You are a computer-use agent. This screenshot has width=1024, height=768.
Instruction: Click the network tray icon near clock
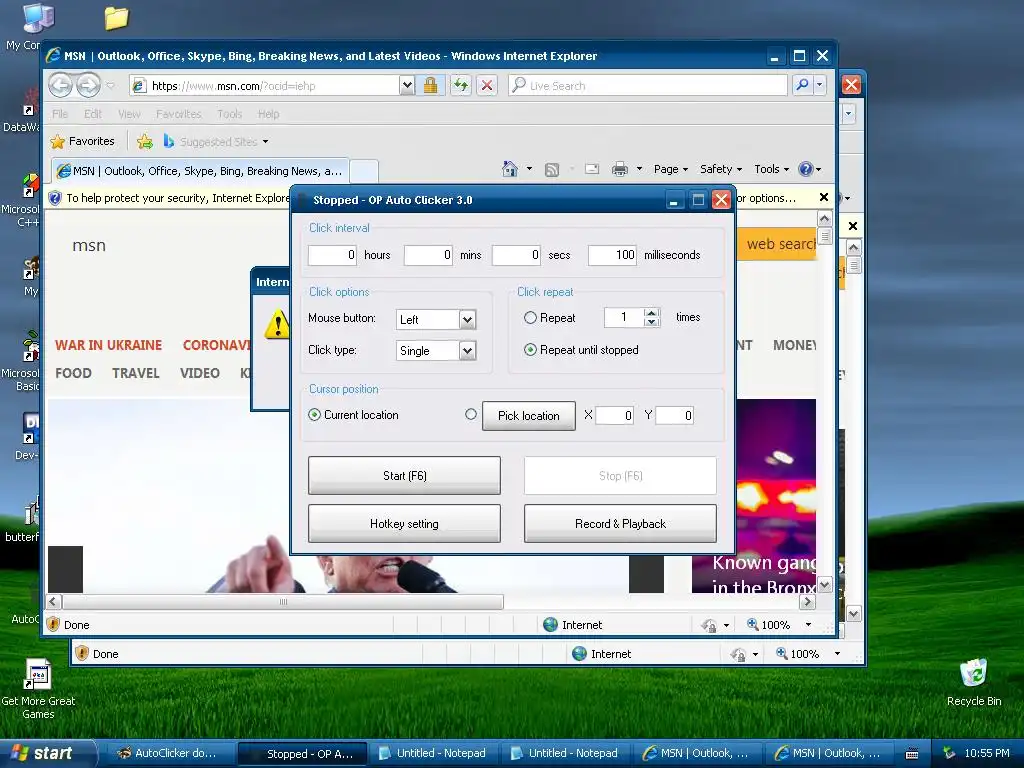pyautogui.click(x=950, y=753)
